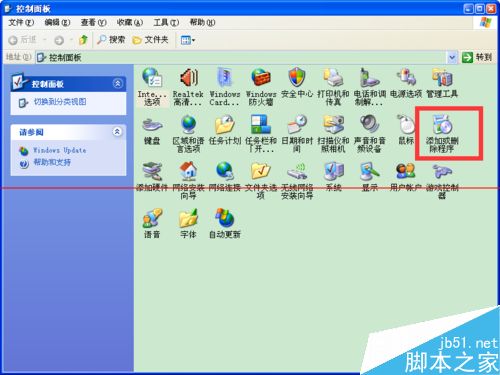Open the 收藏 menu

tap(130, 23)
